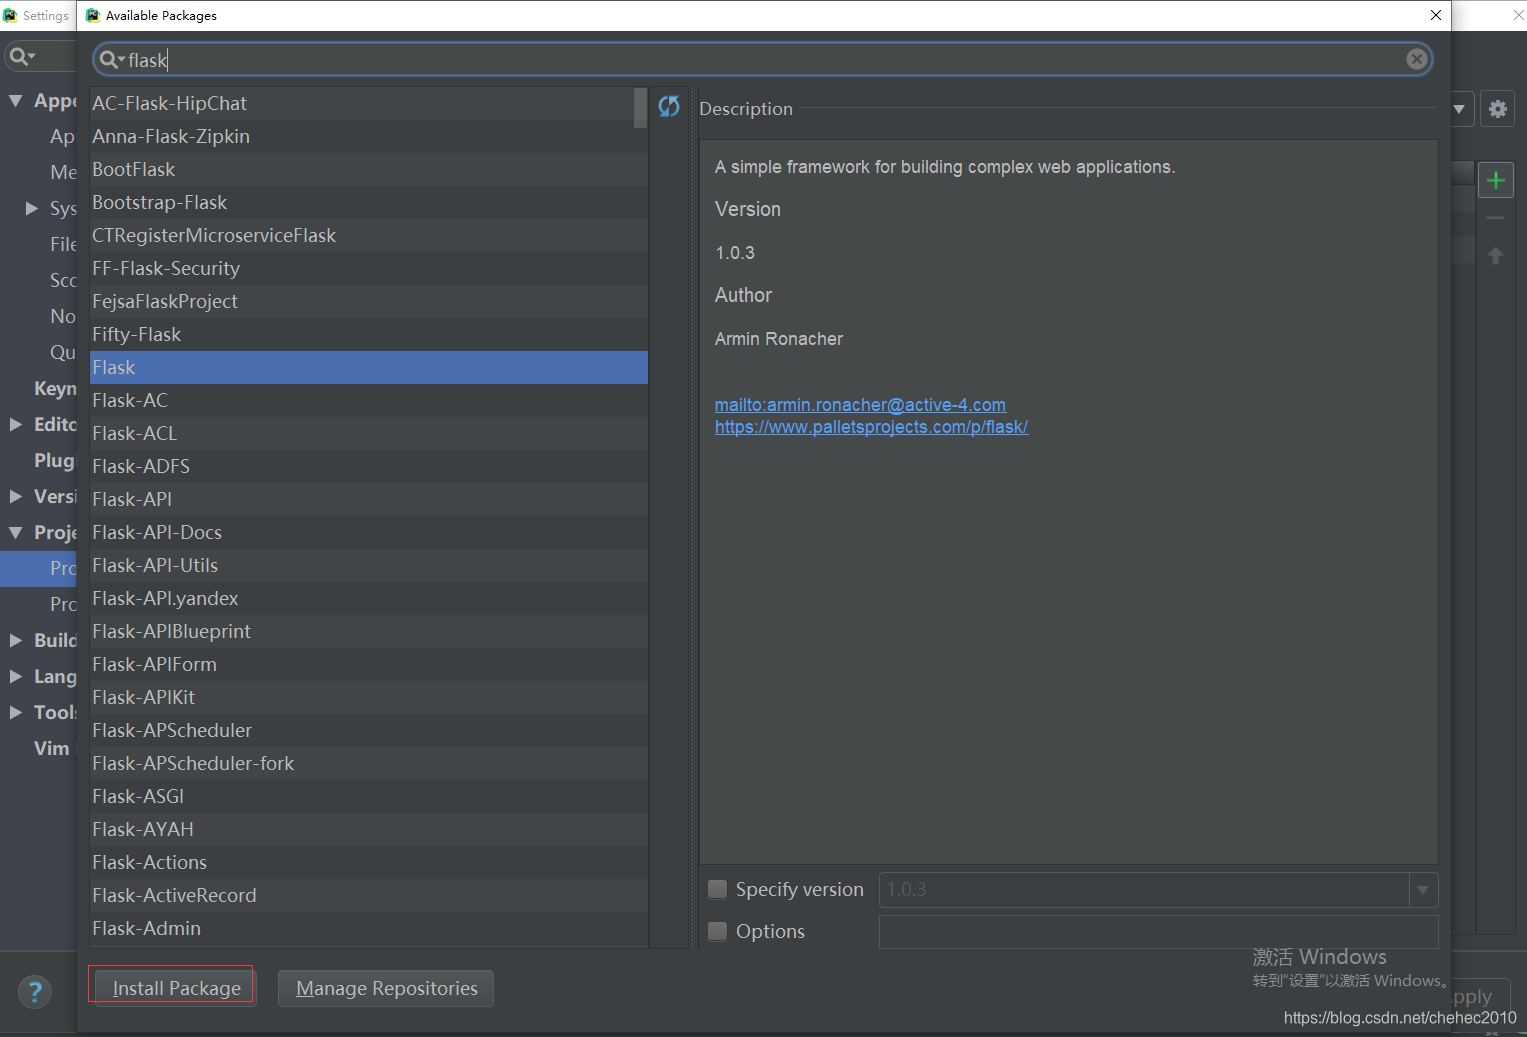1527x1037 pixels.
Task: Select the Flask-APIBlueprint package
Action: pyautogui.click(x=369, y=631)
